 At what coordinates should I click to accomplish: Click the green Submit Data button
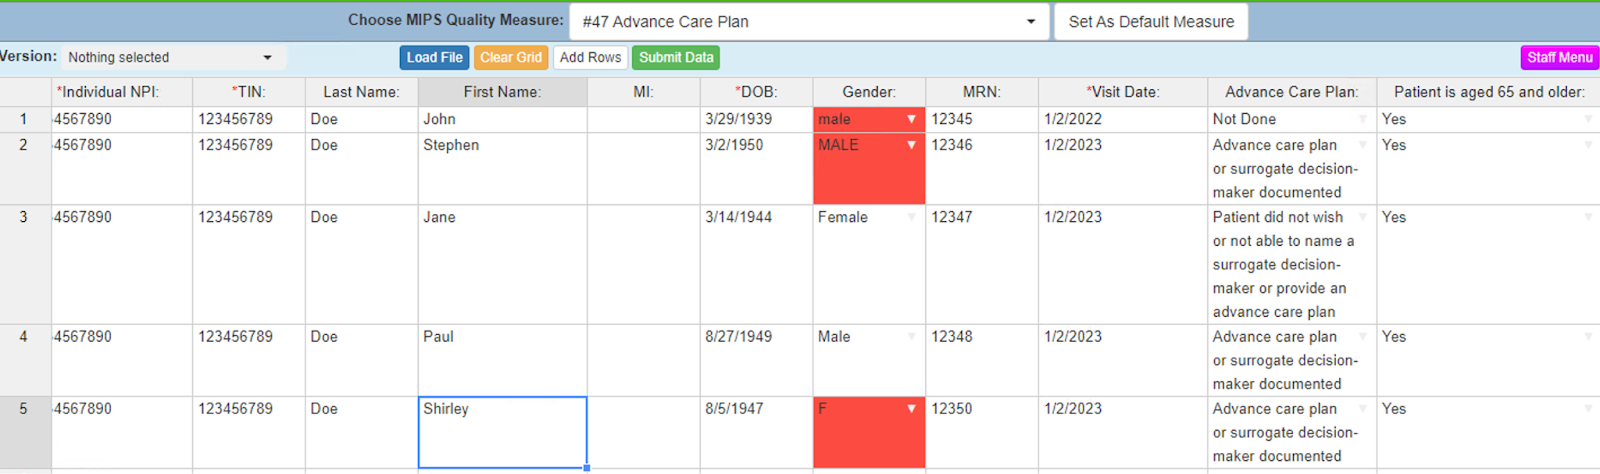(676, 58)
